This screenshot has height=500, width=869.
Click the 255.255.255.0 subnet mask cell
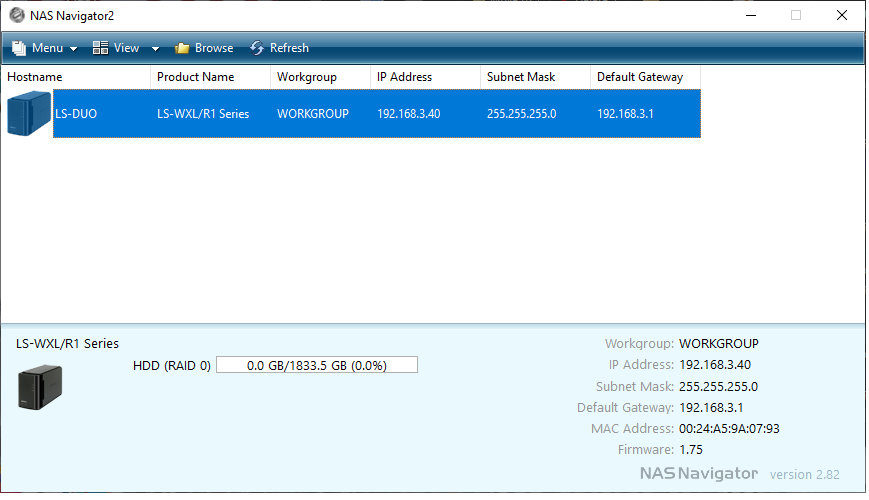click(x=522, y=114)
